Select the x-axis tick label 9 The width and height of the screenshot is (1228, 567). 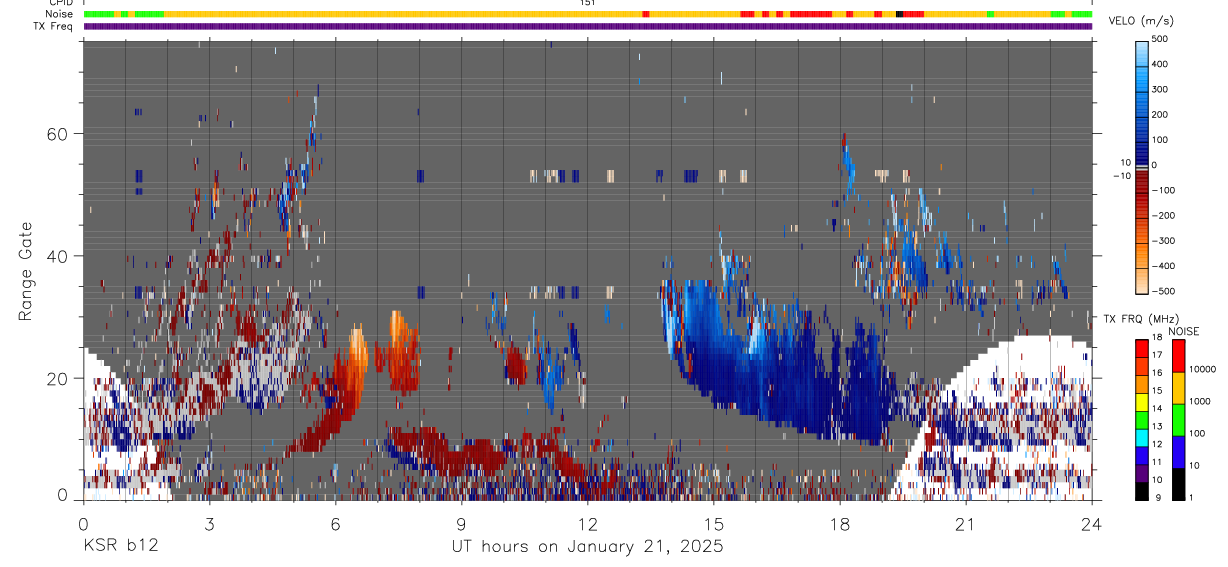(461, 524)
